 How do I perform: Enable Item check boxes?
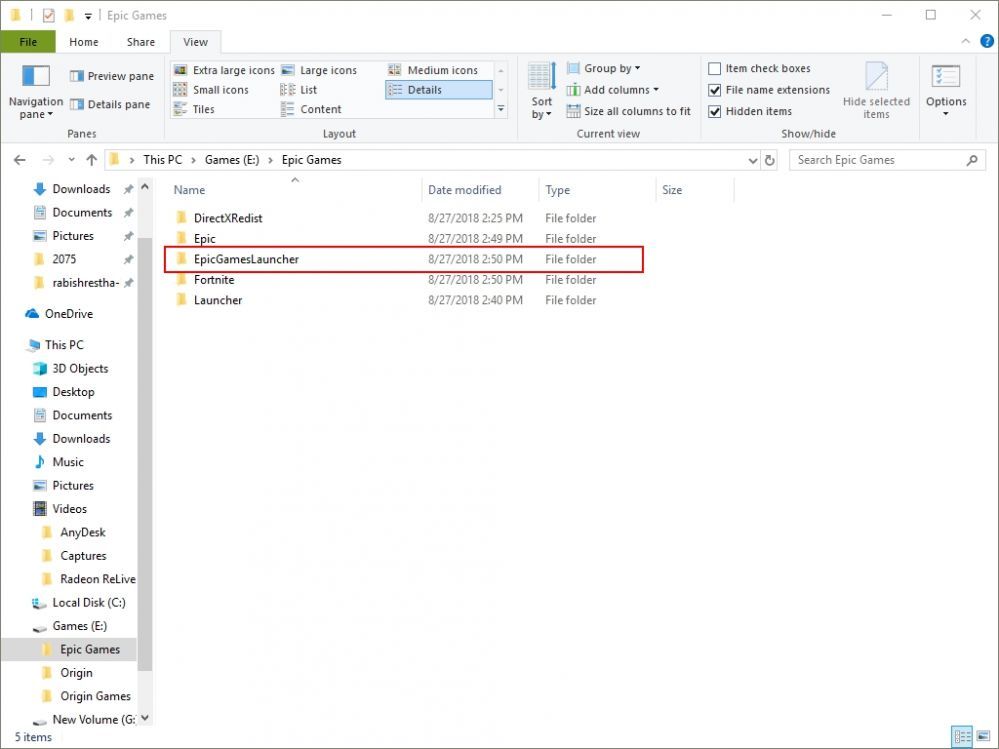(759, 68)
